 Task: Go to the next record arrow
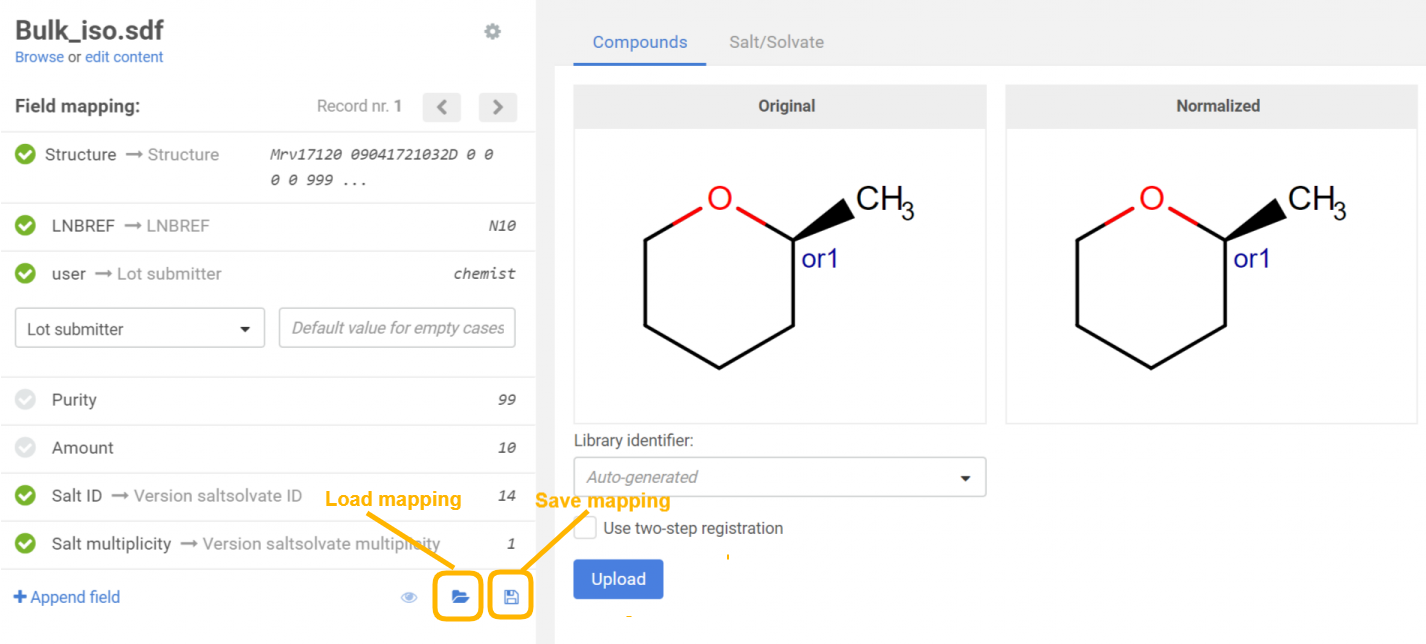[x=497, y=106]
